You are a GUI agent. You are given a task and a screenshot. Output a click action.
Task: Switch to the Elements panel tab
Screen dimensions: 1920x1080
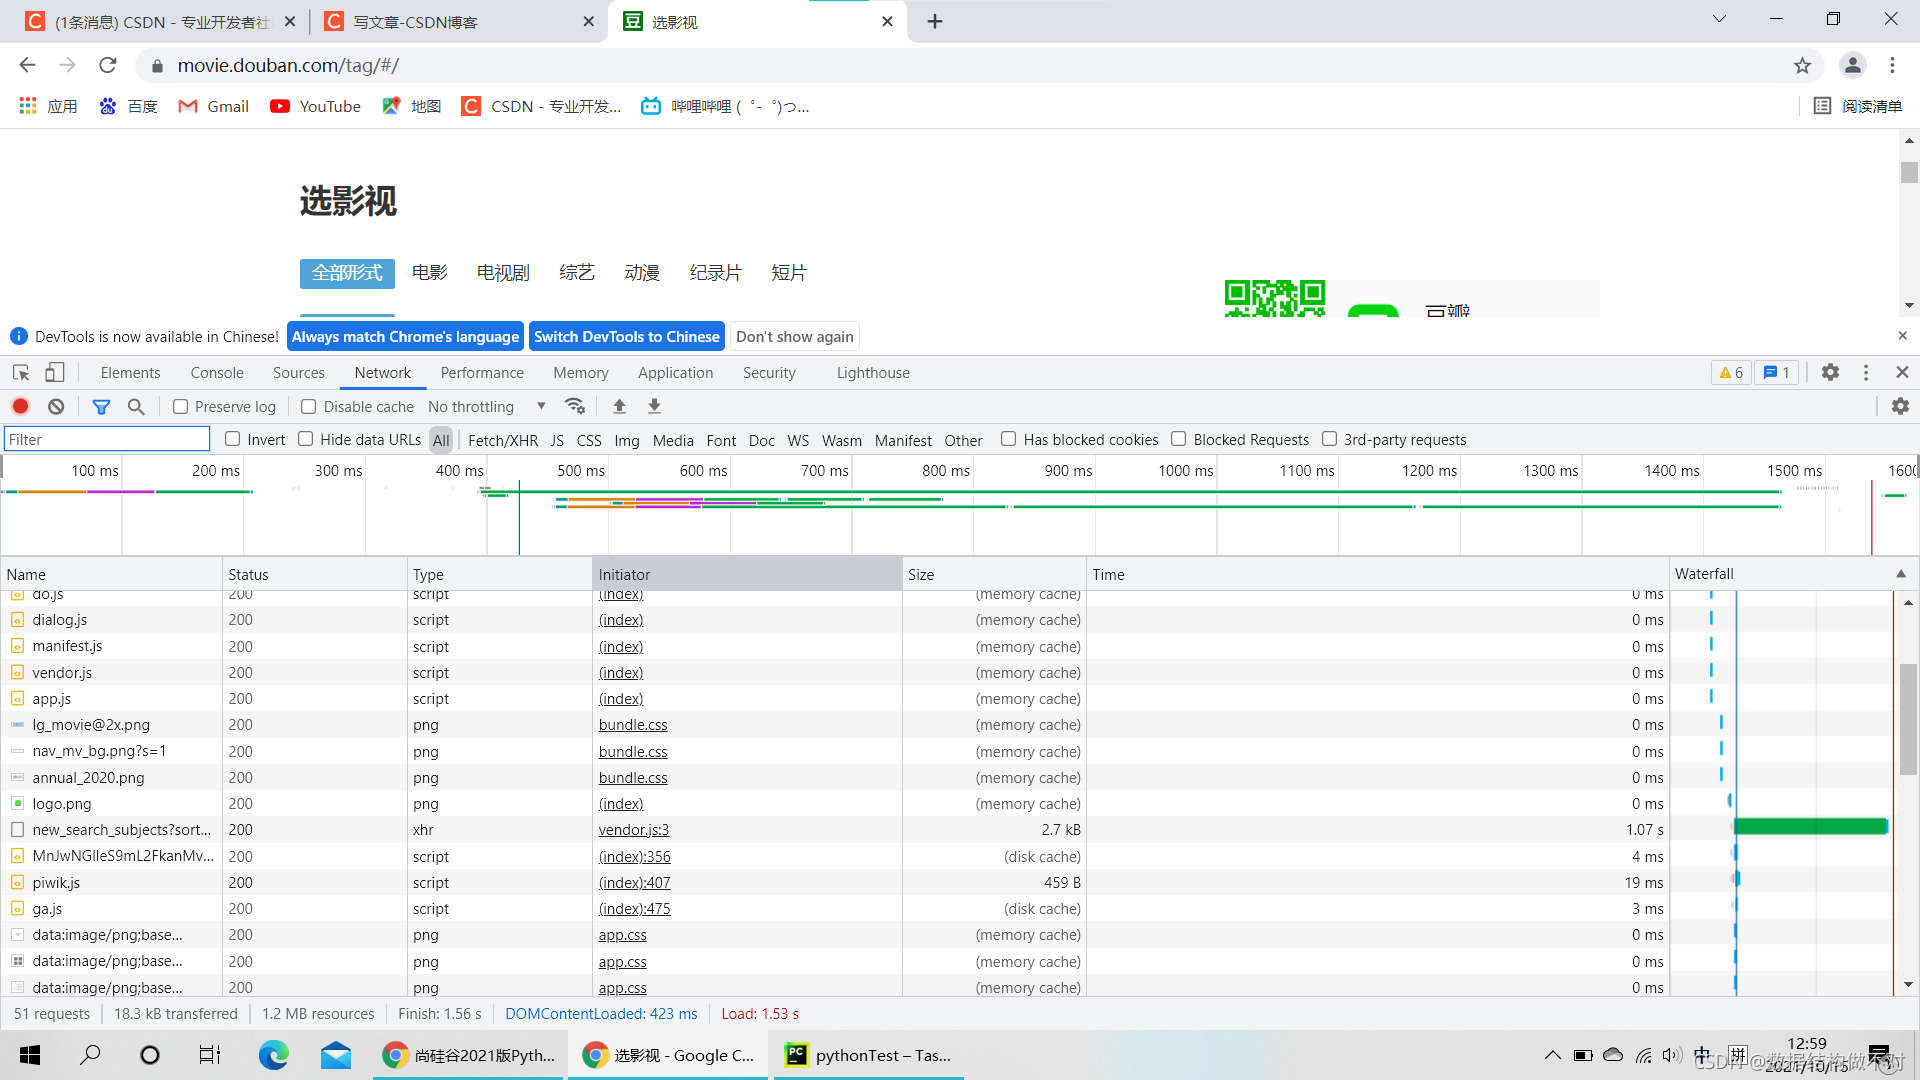[129, 372]
